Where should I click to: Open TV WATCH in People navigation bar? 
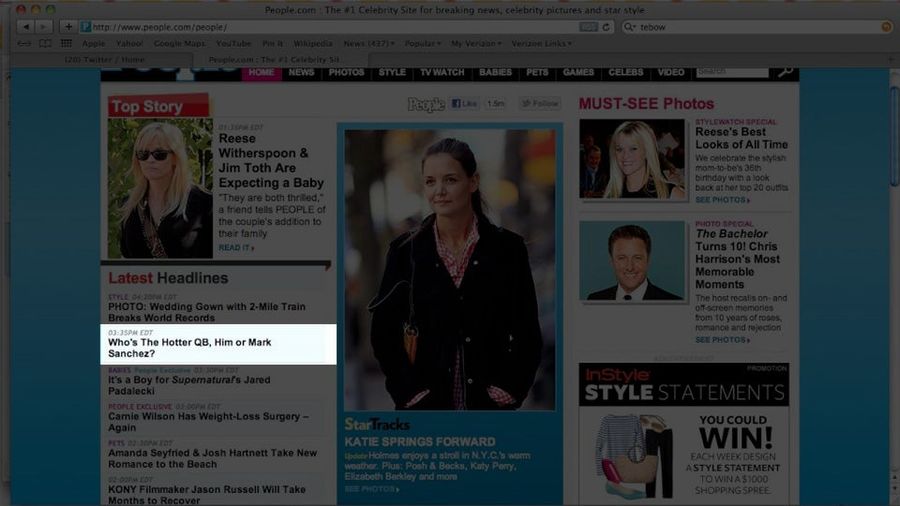[x=442, y=72]
